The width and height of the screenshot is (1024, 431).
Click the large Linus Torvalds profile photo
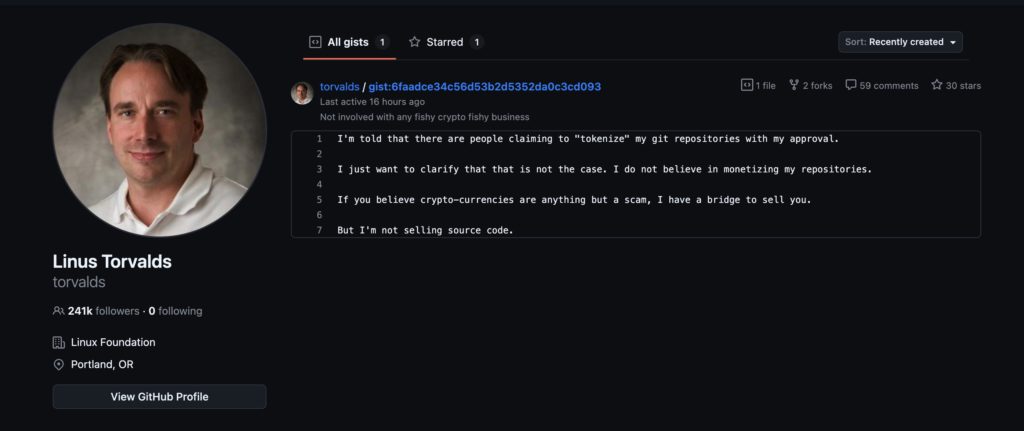click(x=159, y=130)
